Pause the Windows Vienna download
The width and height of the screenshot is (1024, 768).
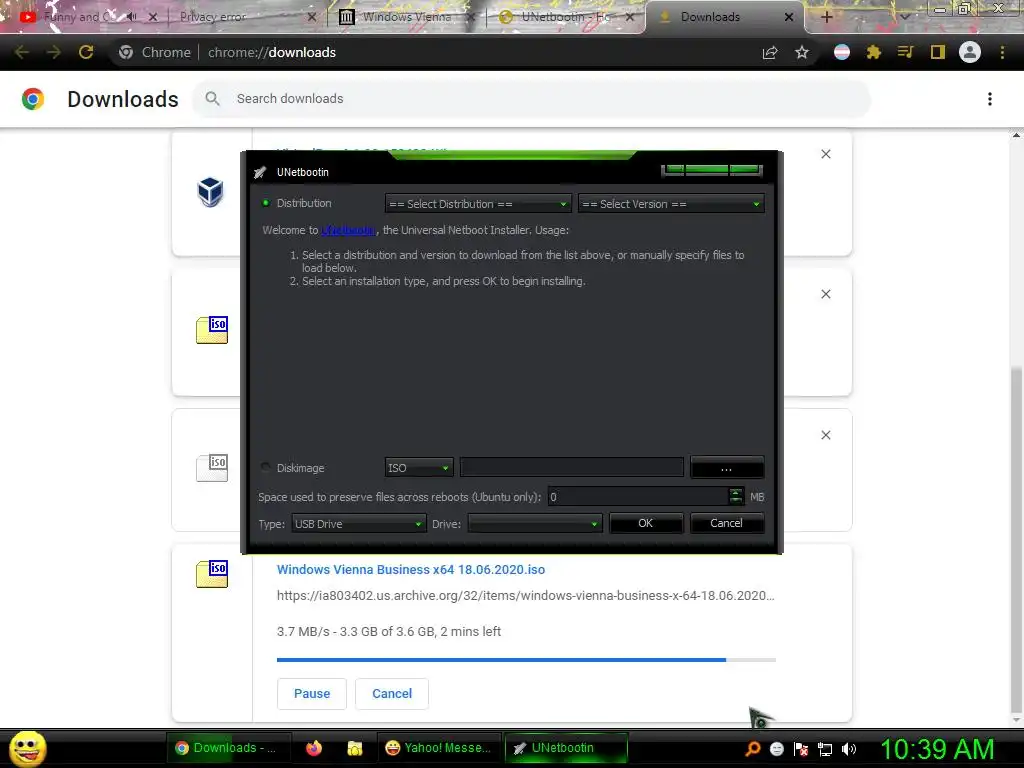click(x=312, y=694)
